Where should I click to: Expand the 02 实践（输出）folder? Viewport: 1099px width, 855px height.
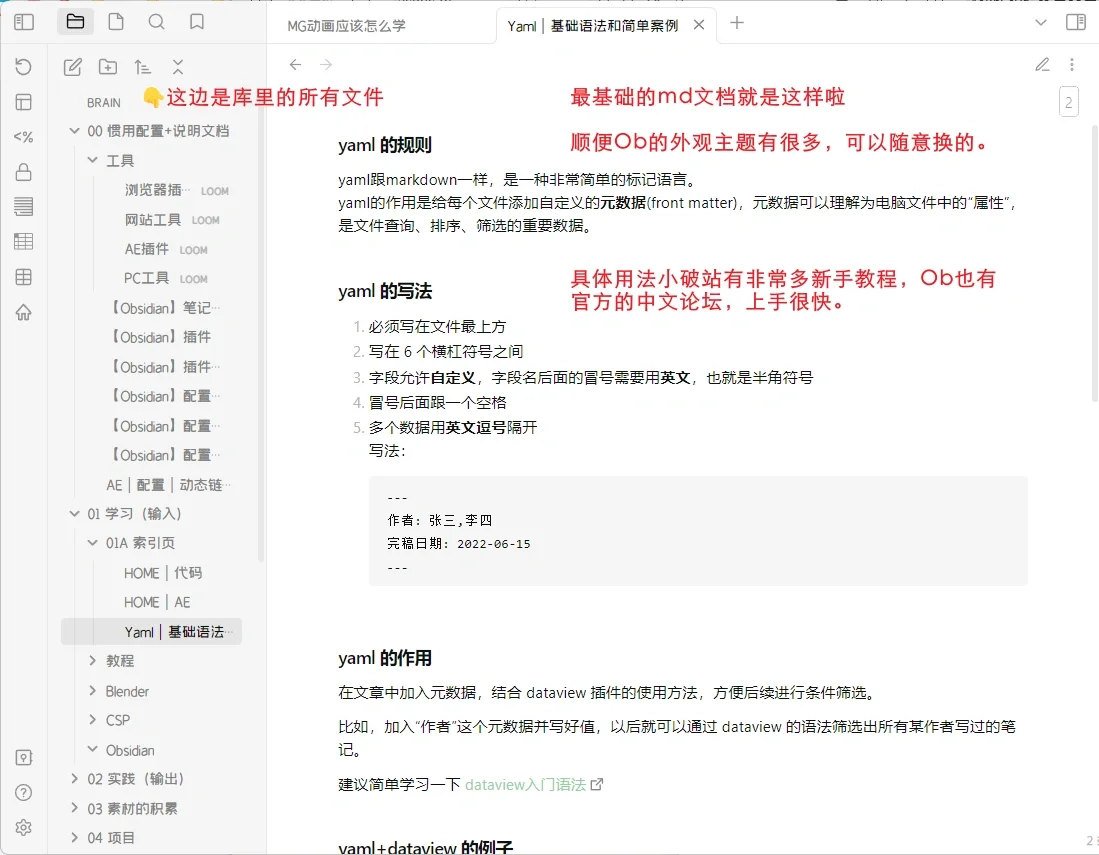click(x=74, y=778)
